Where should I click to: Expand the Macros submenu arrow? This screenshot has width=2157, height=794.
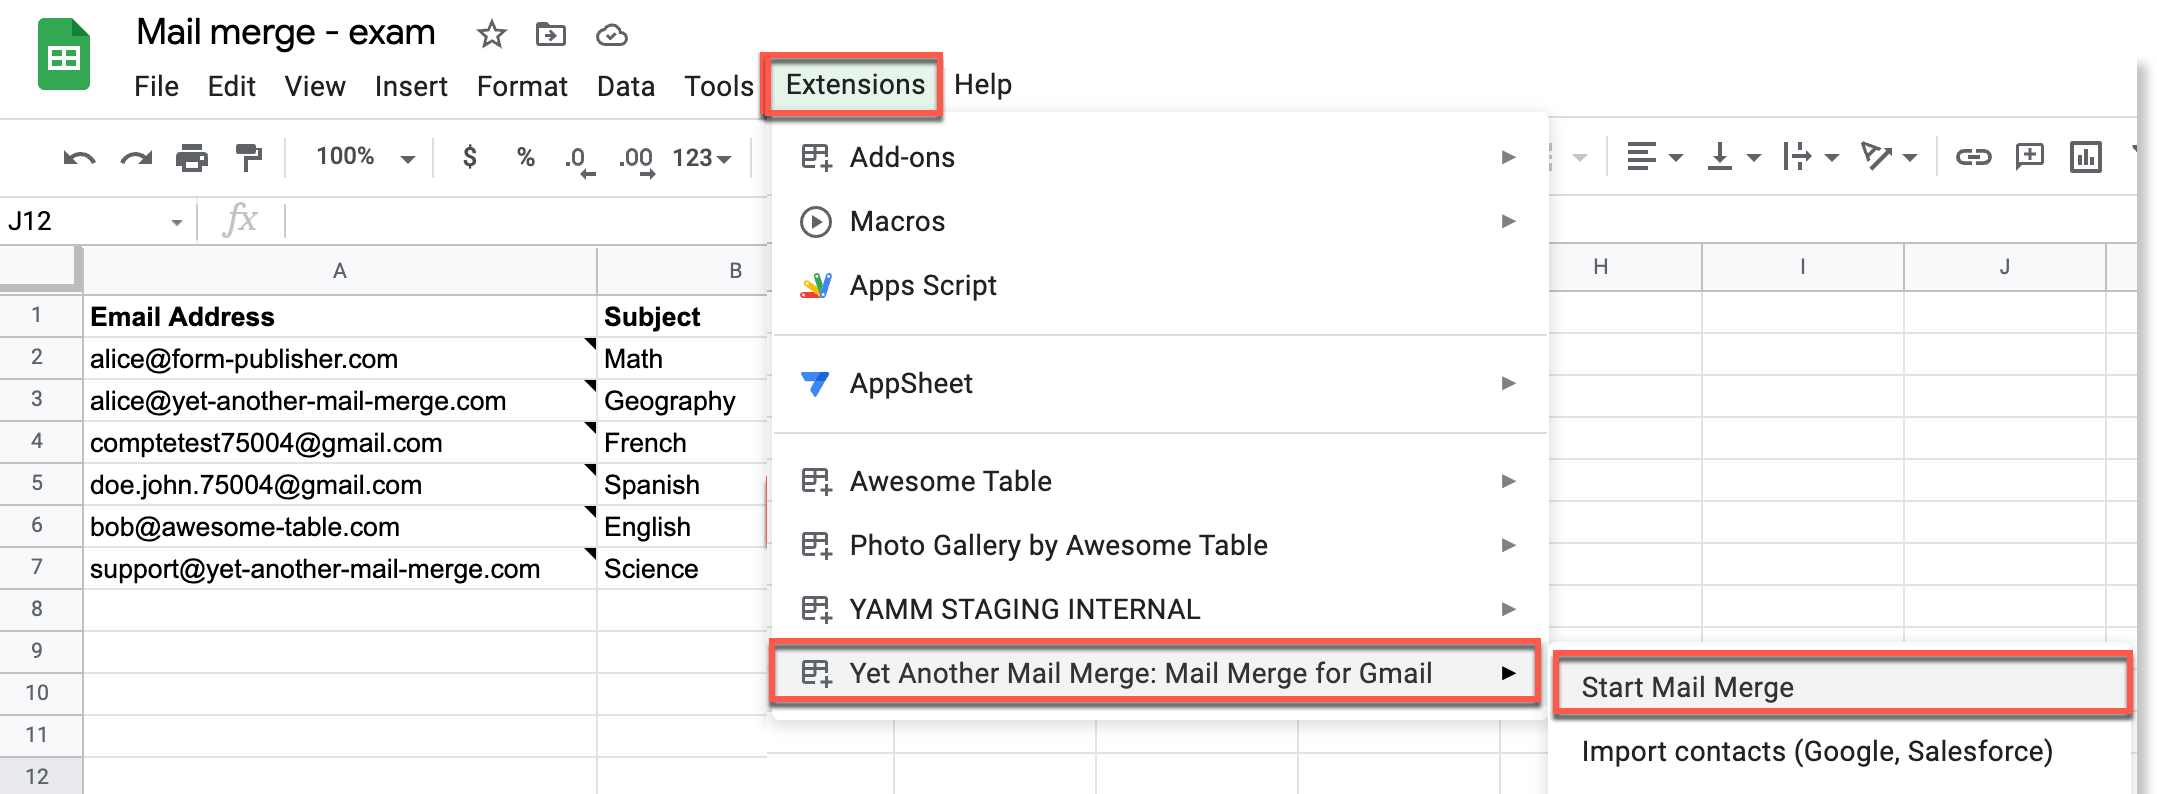(1509, 221)
